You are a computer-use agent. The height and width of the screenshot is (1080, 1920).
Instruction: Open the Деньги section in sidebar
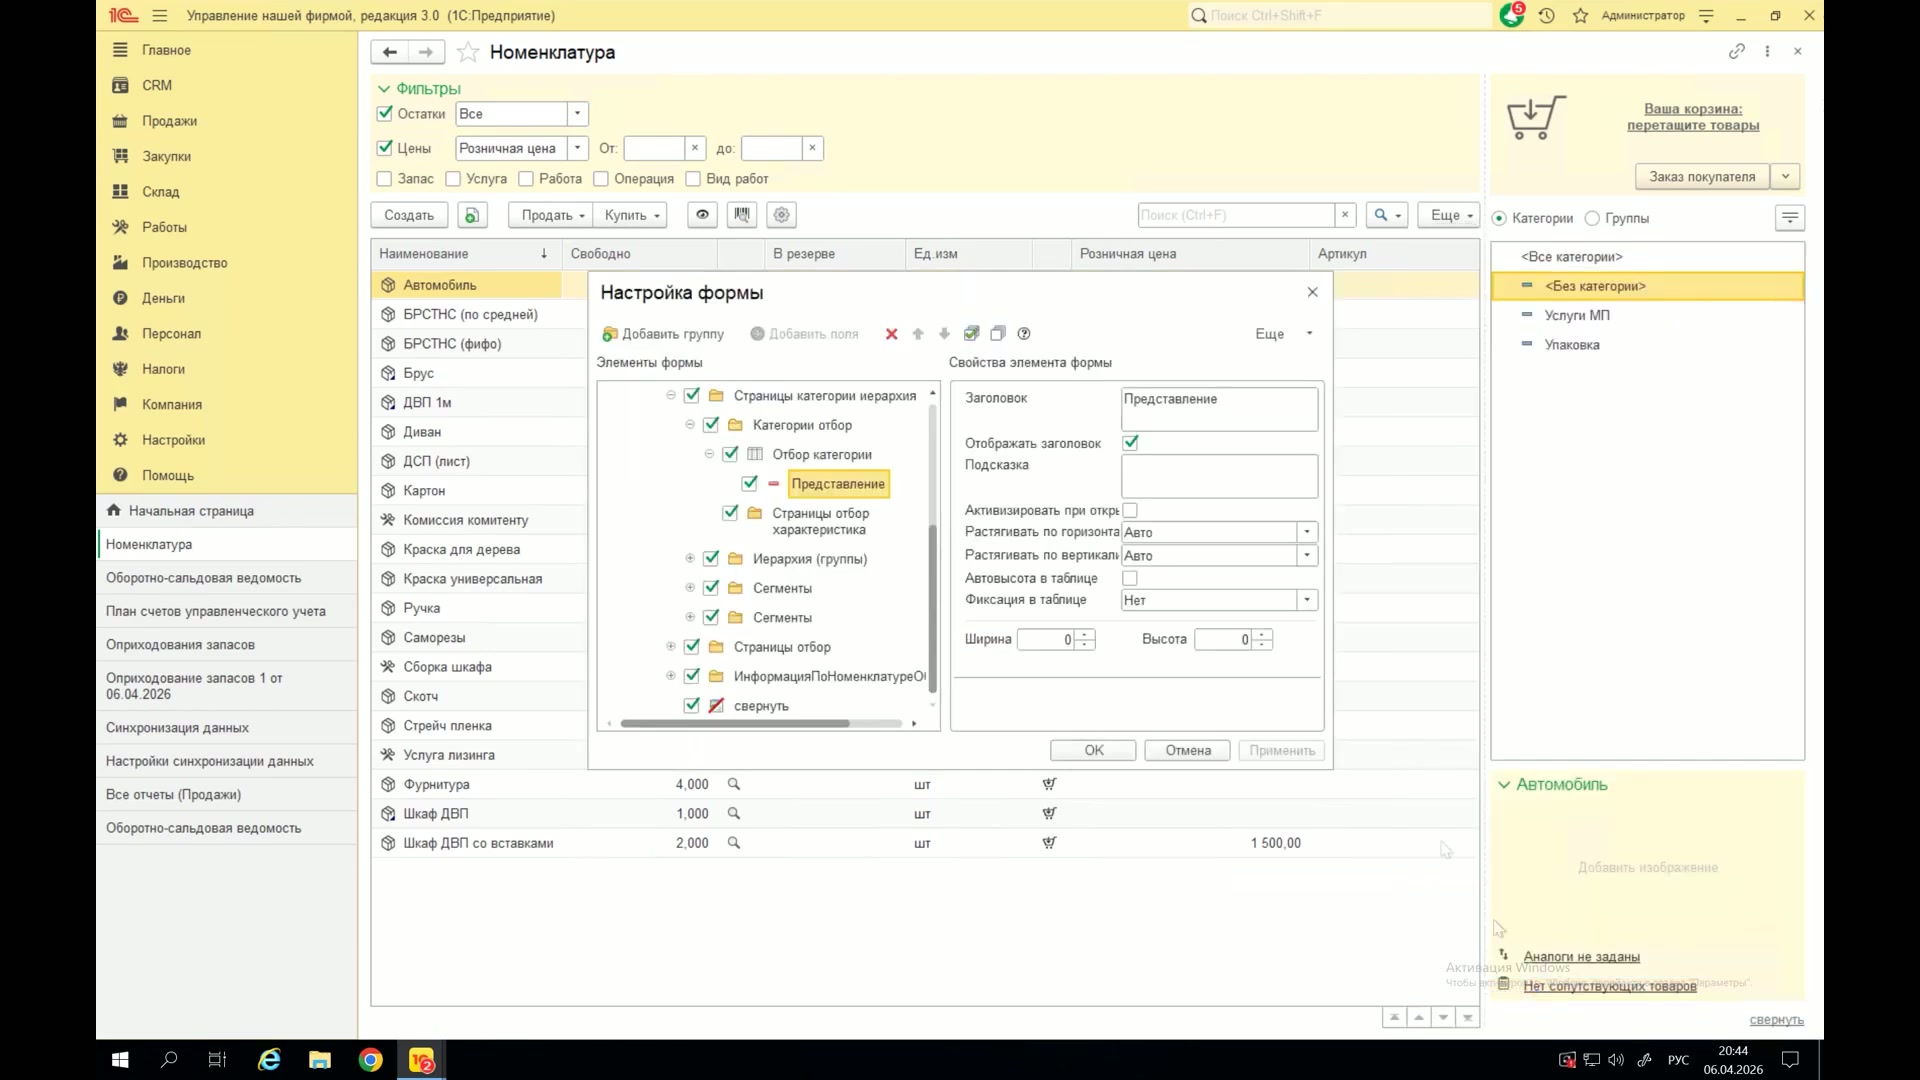click(x=163, y=298)
